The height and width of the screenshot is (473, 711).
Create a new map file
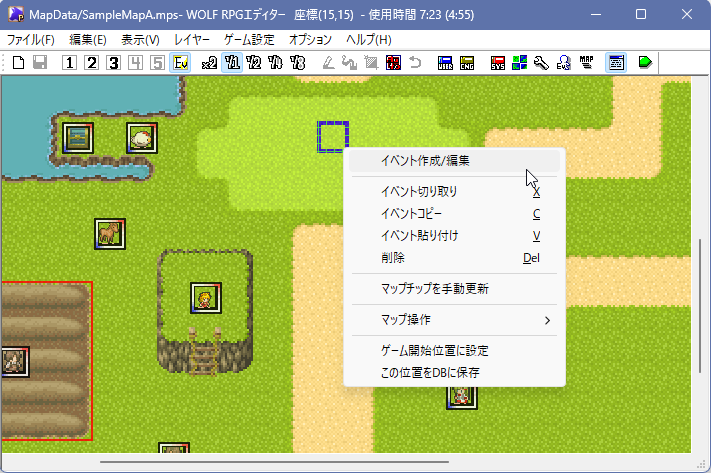[x=18, y=63]
